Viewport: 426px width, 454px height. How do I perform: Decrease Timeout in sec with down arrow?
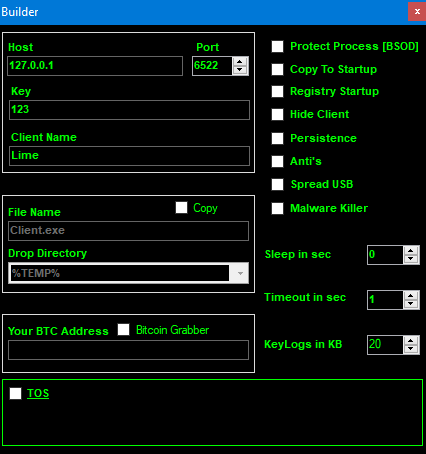[x=411, y=304]
